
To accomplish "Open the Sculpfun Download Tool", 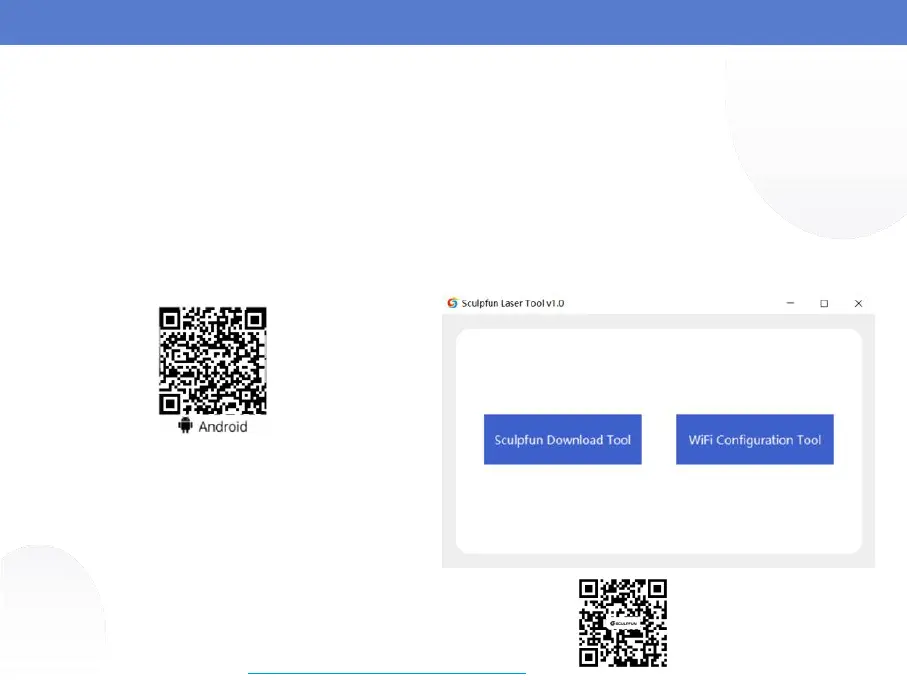I will [562, 439].
